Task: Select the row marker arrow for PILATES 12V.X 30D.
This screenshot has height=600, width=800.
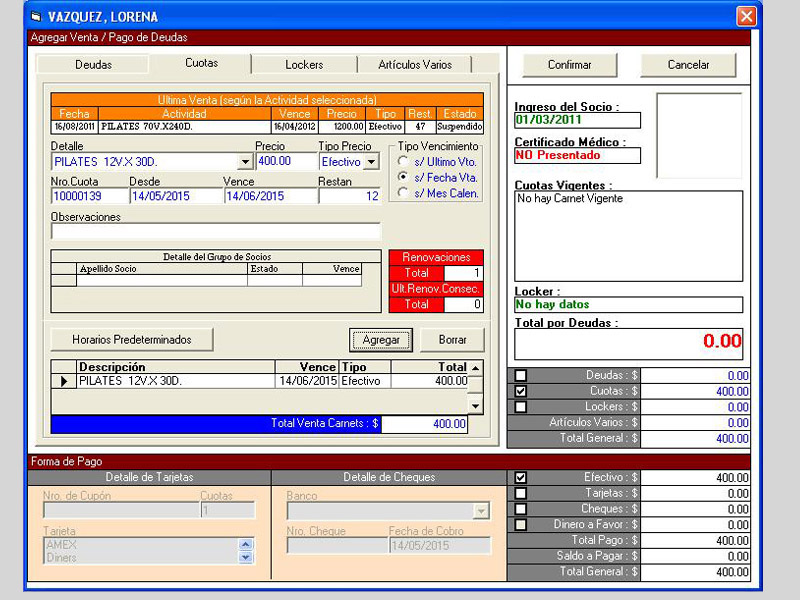Action: coord(64,381)
